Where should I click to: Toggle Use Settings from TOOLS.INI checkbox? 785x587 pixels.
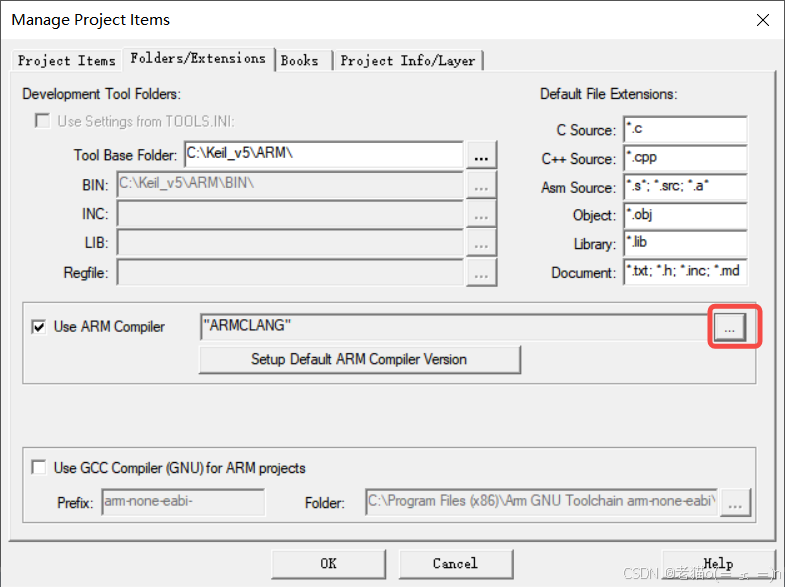[x=42, y=121]
